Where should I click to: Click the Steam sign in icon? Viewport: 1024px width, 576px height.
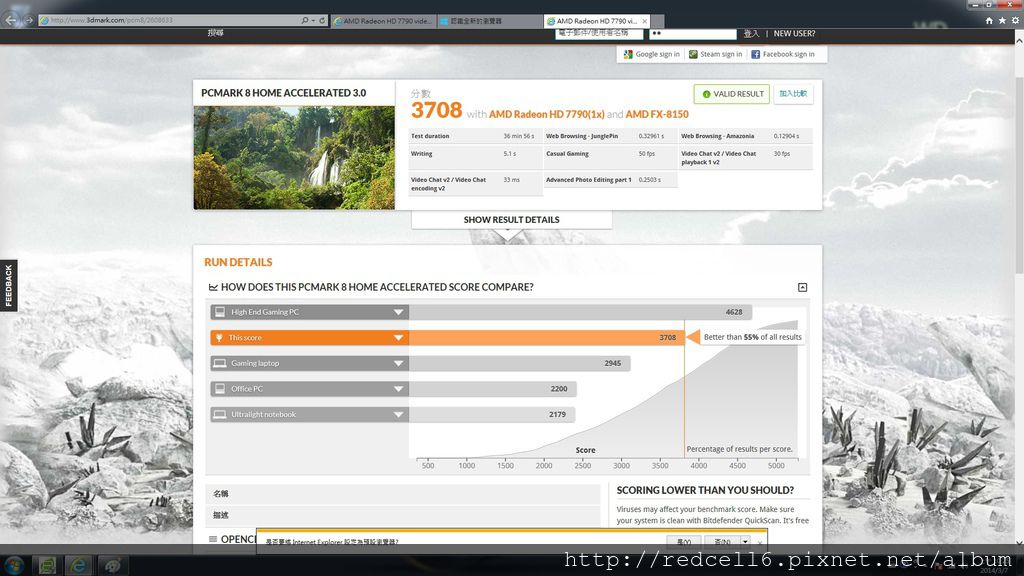[x=693, y=54]
